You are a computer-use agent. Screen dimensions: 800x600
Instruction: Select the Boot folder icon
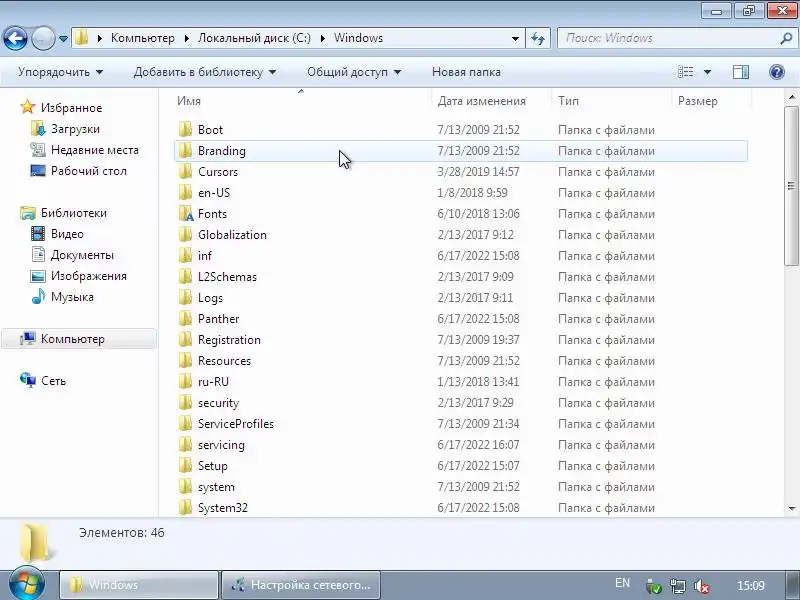click(x=185, y=130)
